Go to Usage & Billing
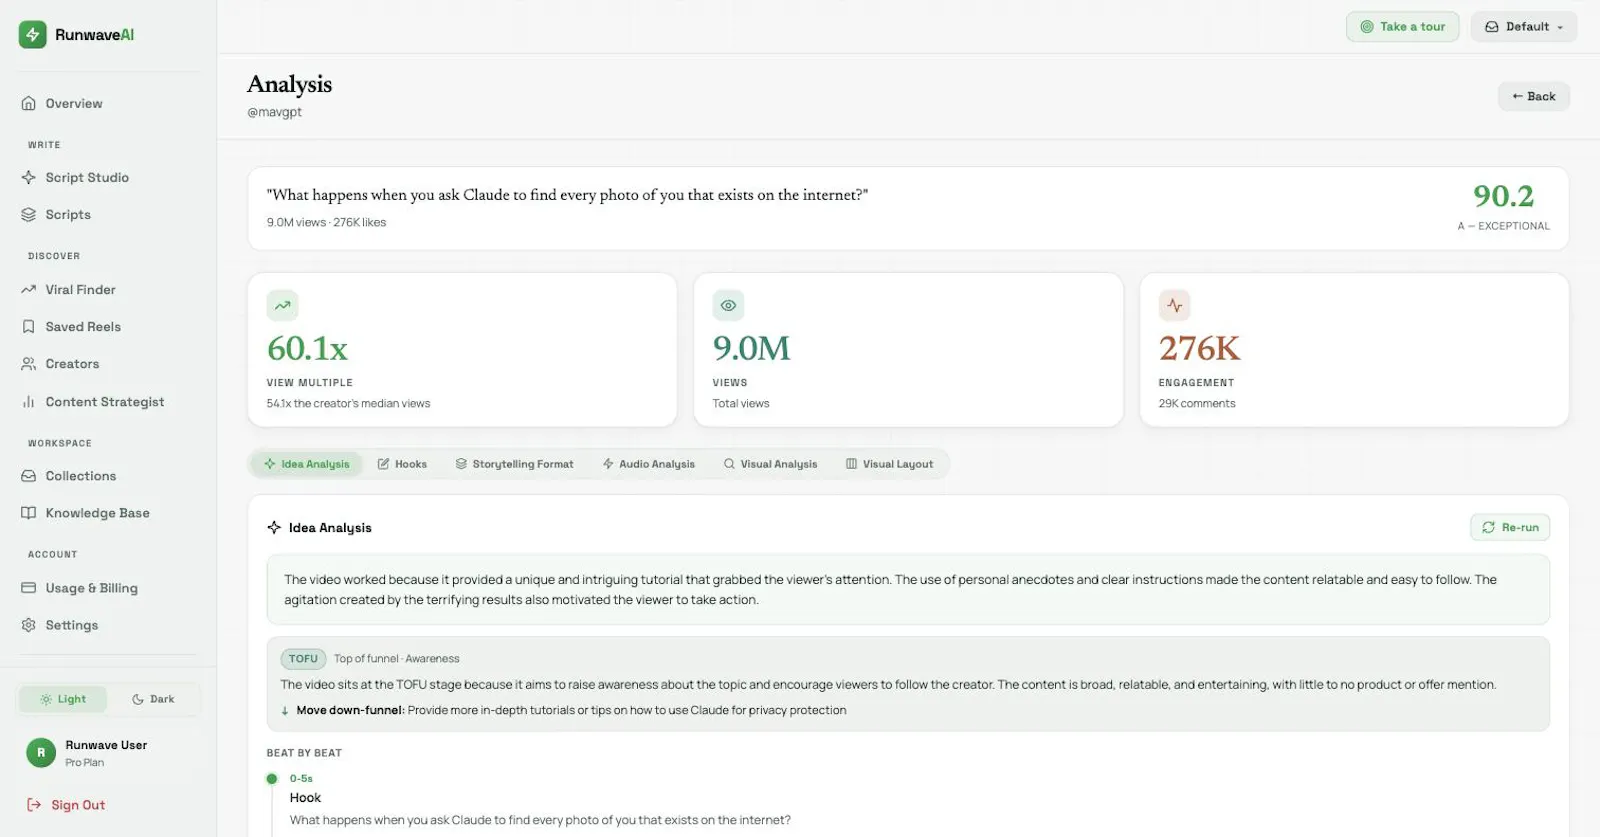The width and height of the screenshot is (1600, 837). 108,588
